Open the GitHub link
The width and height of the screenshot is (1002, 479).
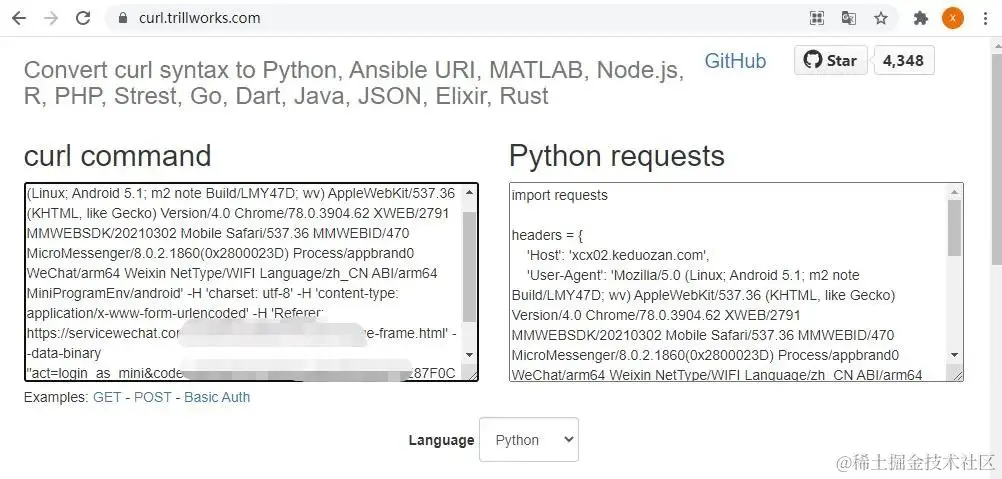pyautogui.click(x=735, y=61)
